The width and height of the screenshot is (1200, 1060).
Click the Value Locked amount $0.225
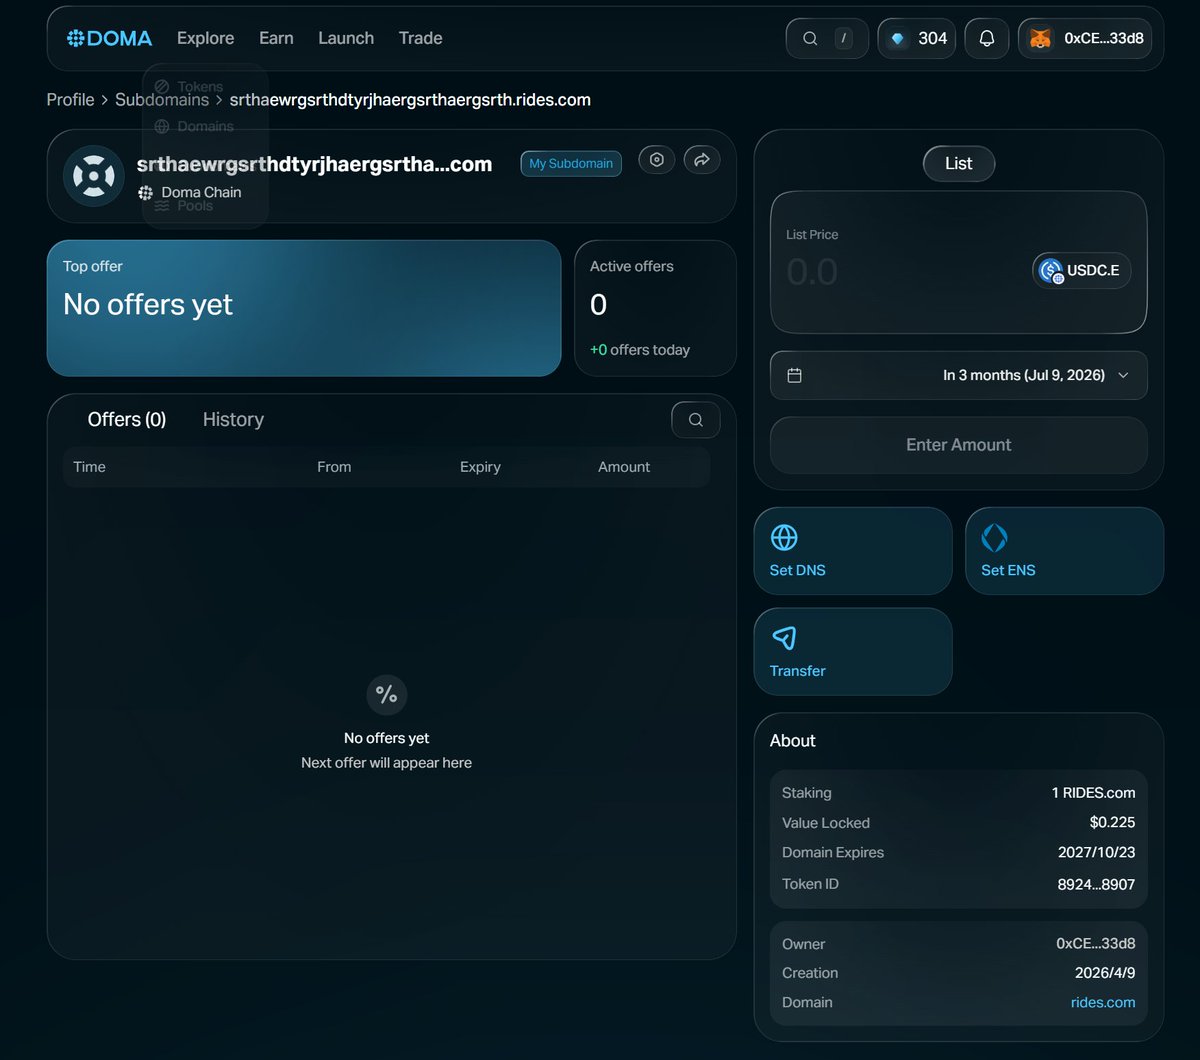click(1113, 823)
